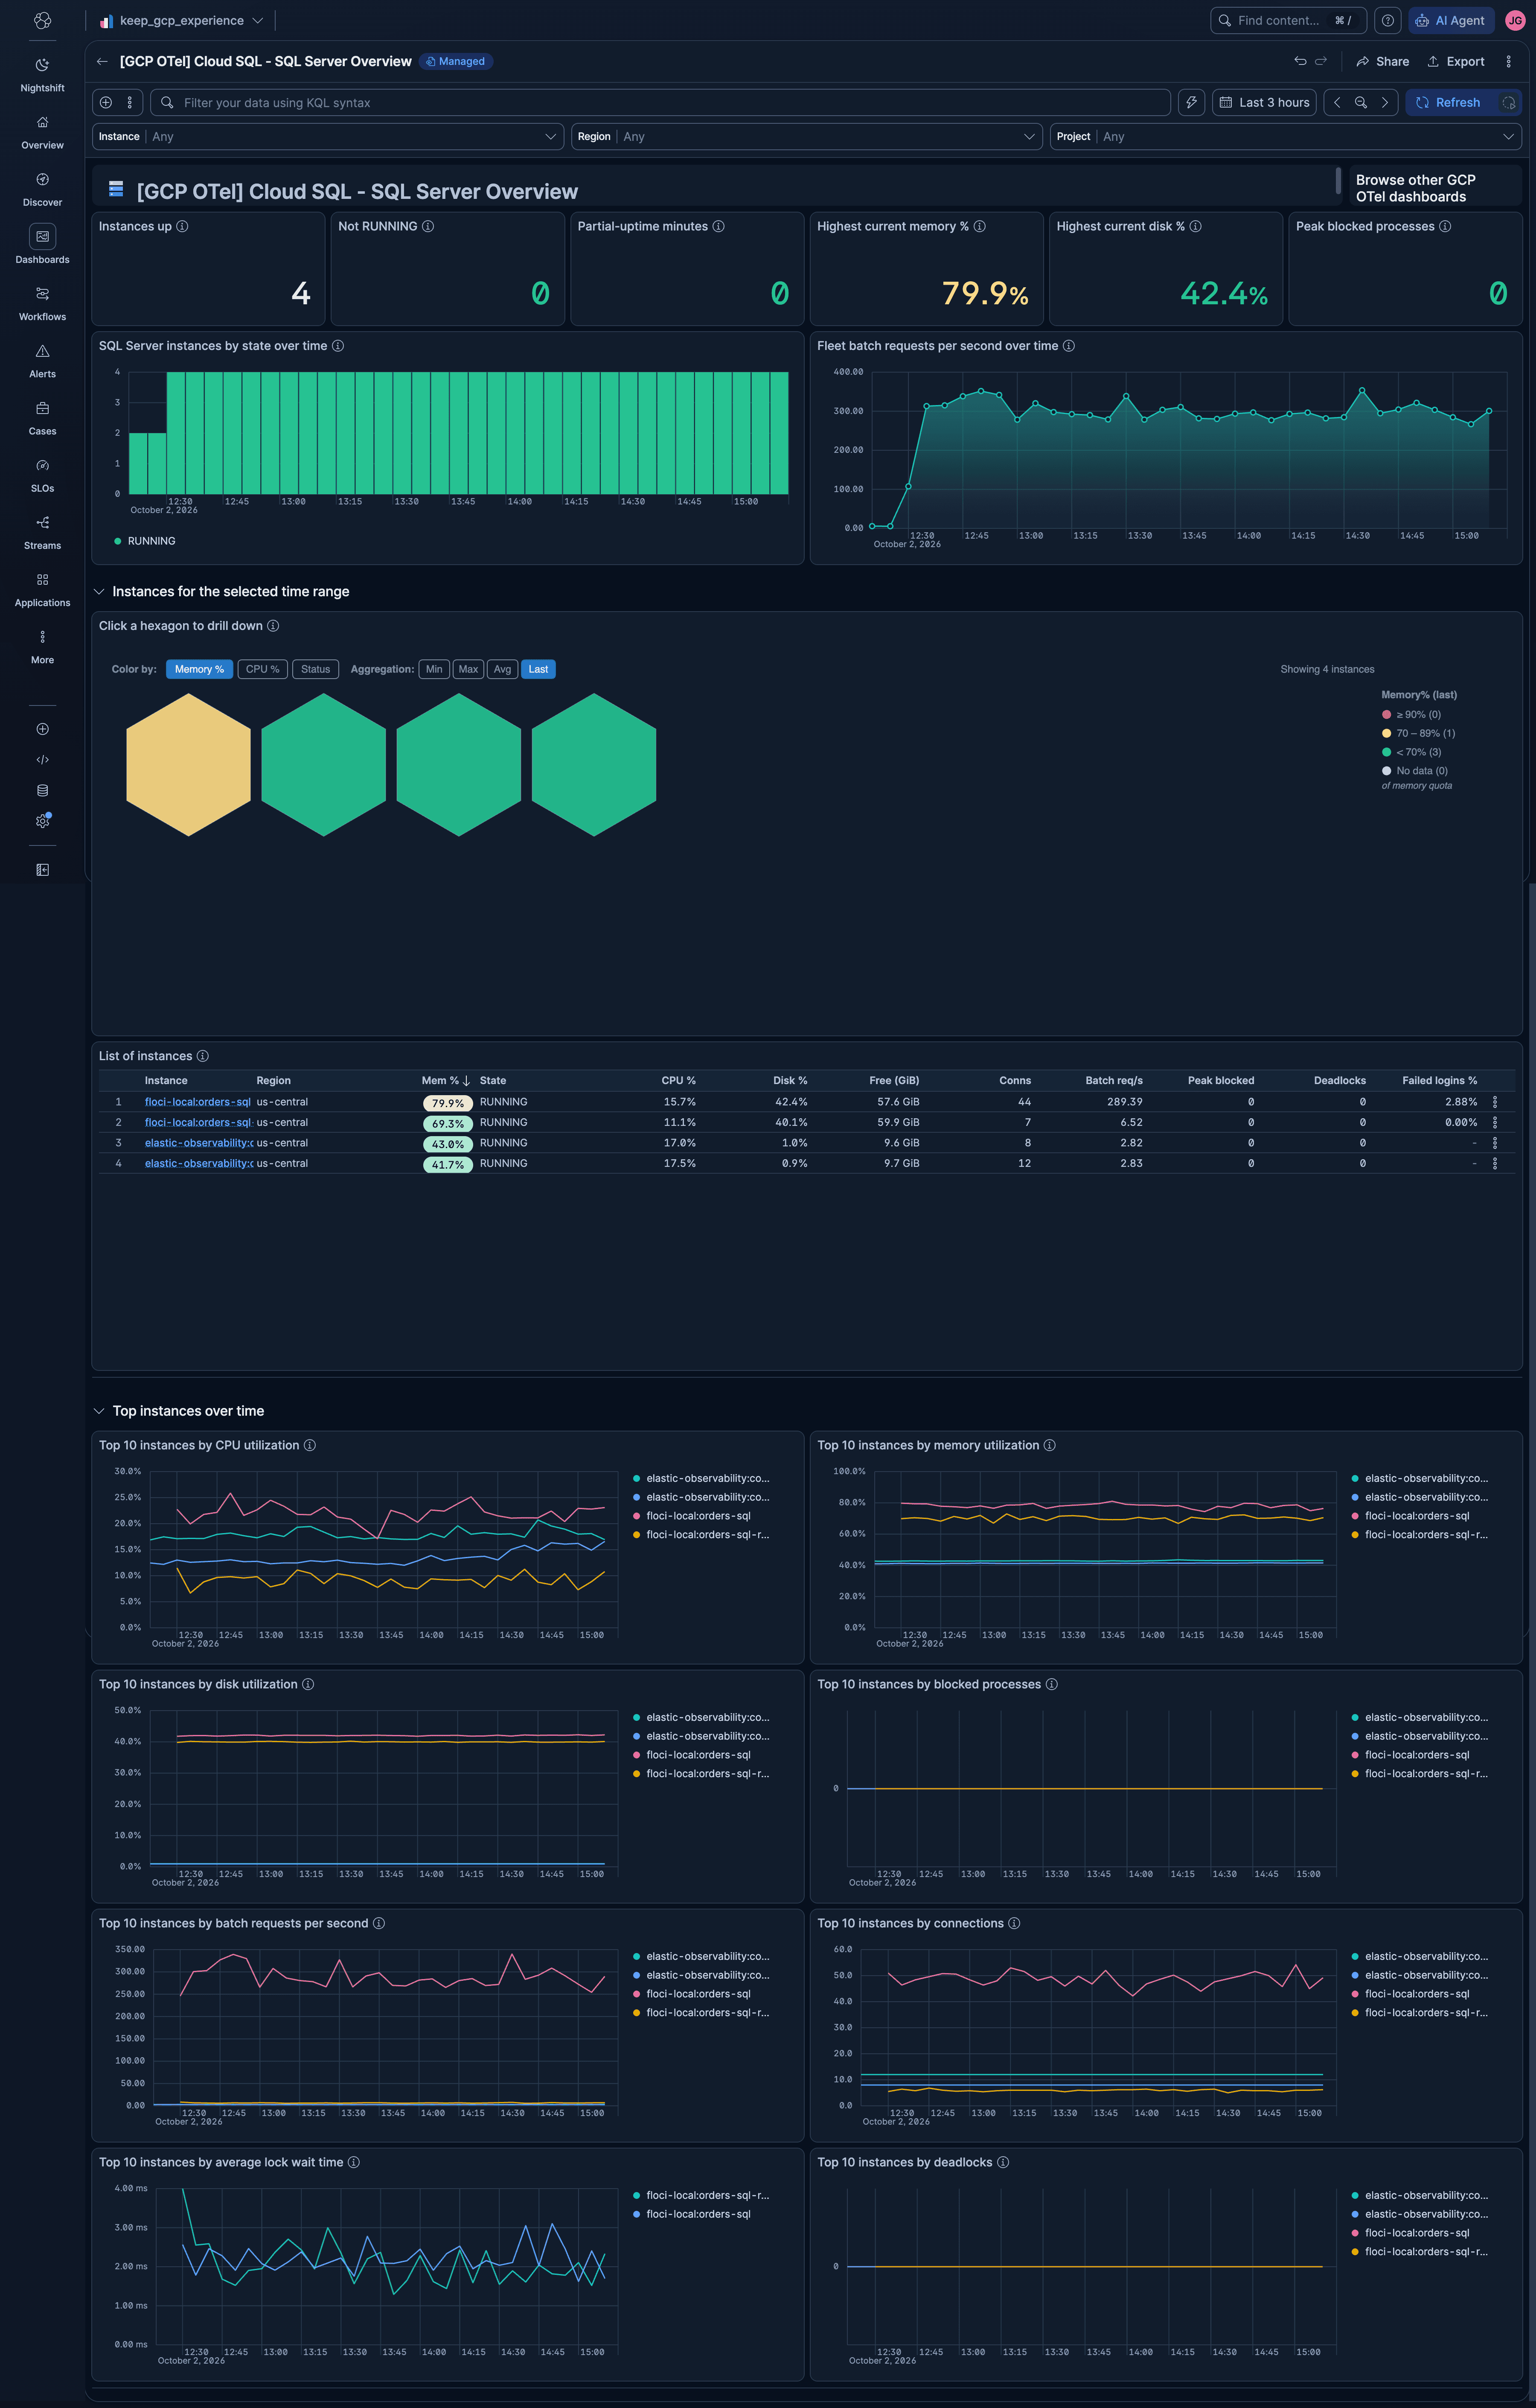Image resolution: width=1536 pixels, height=2408 pixels.
Task: Open the dashboard three-dot options menu
Action: click(x=1508, y=61)
